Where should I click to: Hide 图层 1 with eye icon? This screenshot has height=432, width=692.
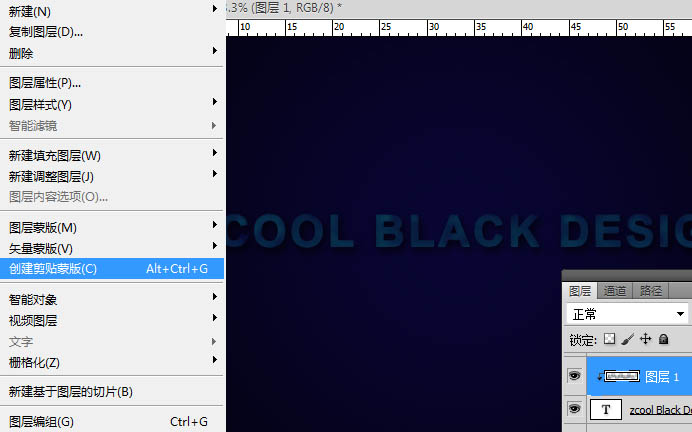(x=575, y=376)
